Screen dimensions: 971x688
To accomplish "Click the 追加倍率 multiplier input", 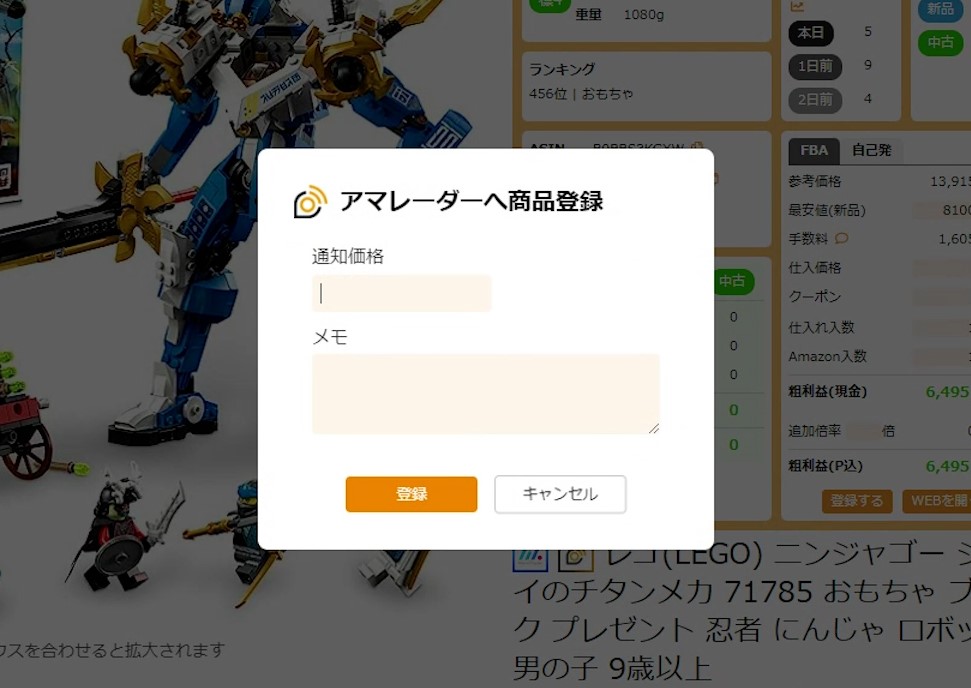I will pyautogui.click(x=863, y=431).
